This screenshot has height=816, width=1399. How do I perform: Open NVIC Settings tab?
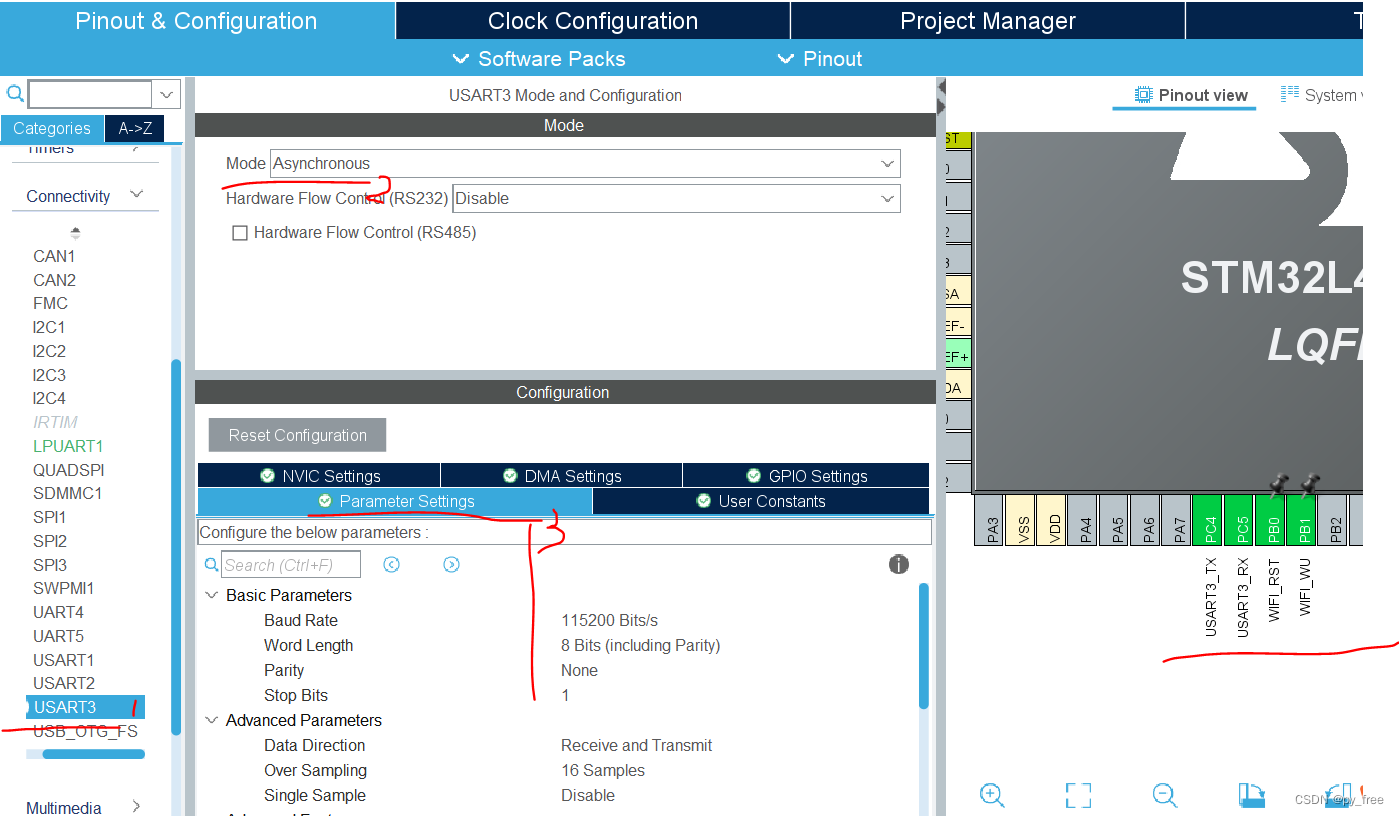tap(319, 476)
